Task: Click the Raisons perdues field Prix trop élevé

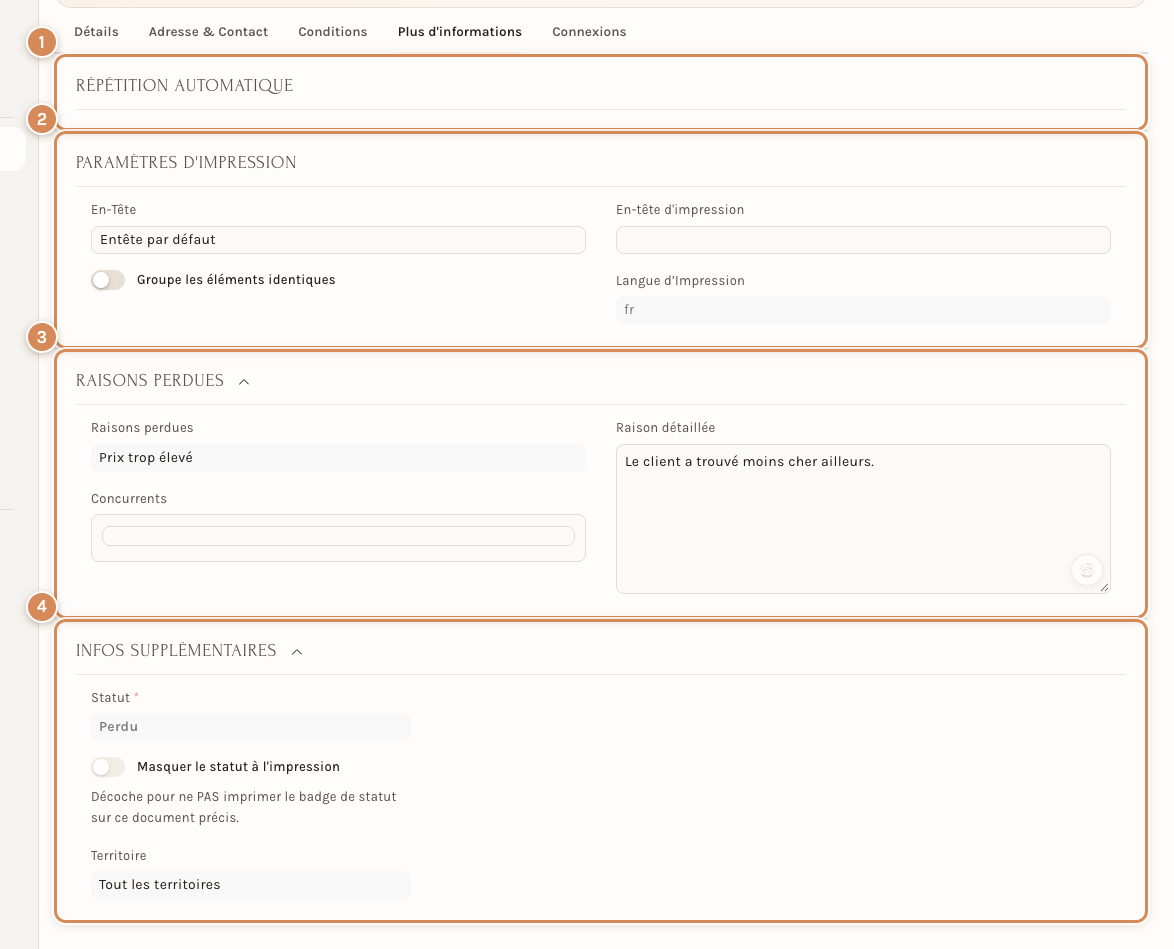Action: point(338,458)
